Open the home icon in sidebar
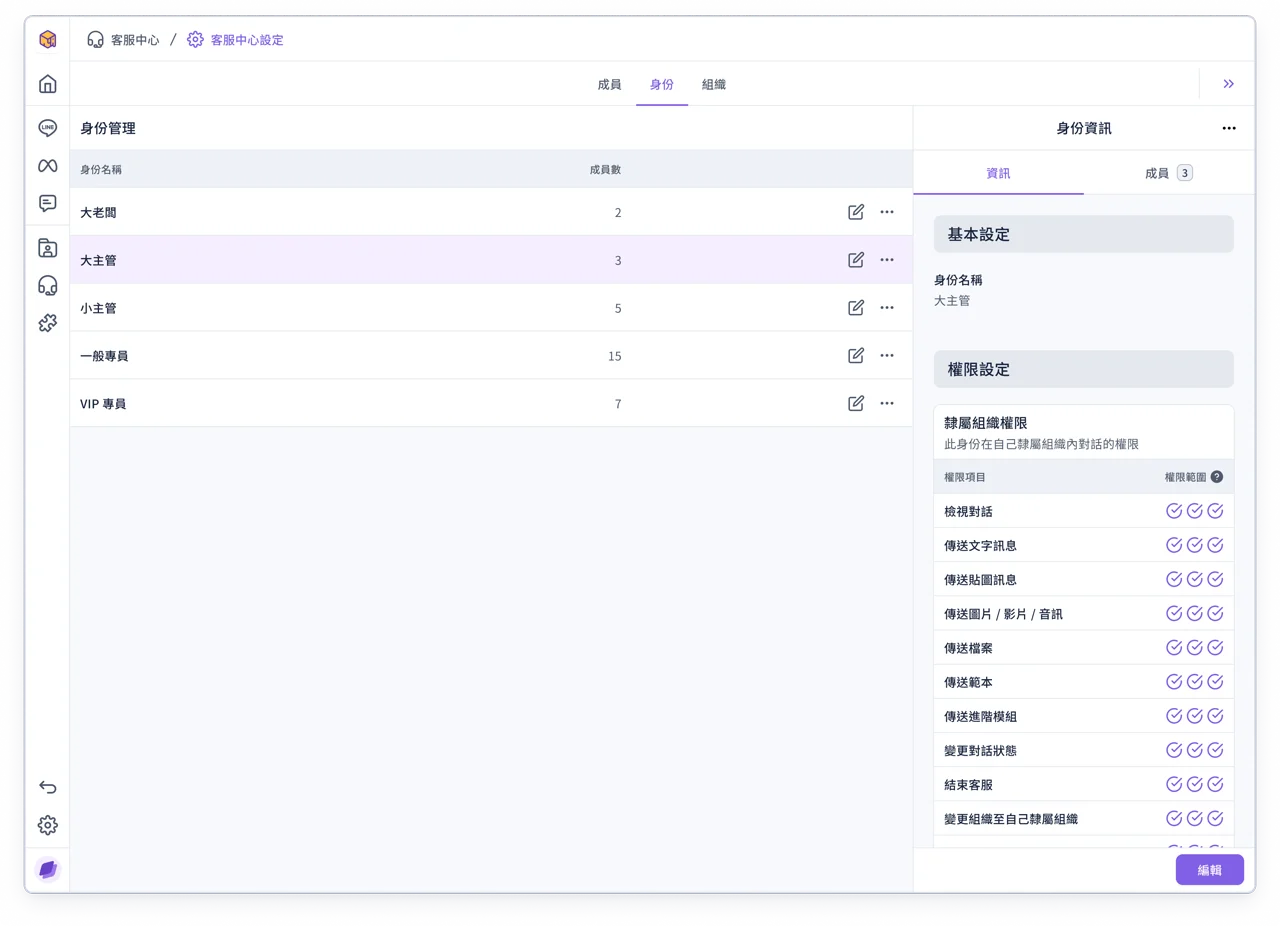Image resolution: width=1280 pixels, height=926 pixels. click(x=47, y=84)
